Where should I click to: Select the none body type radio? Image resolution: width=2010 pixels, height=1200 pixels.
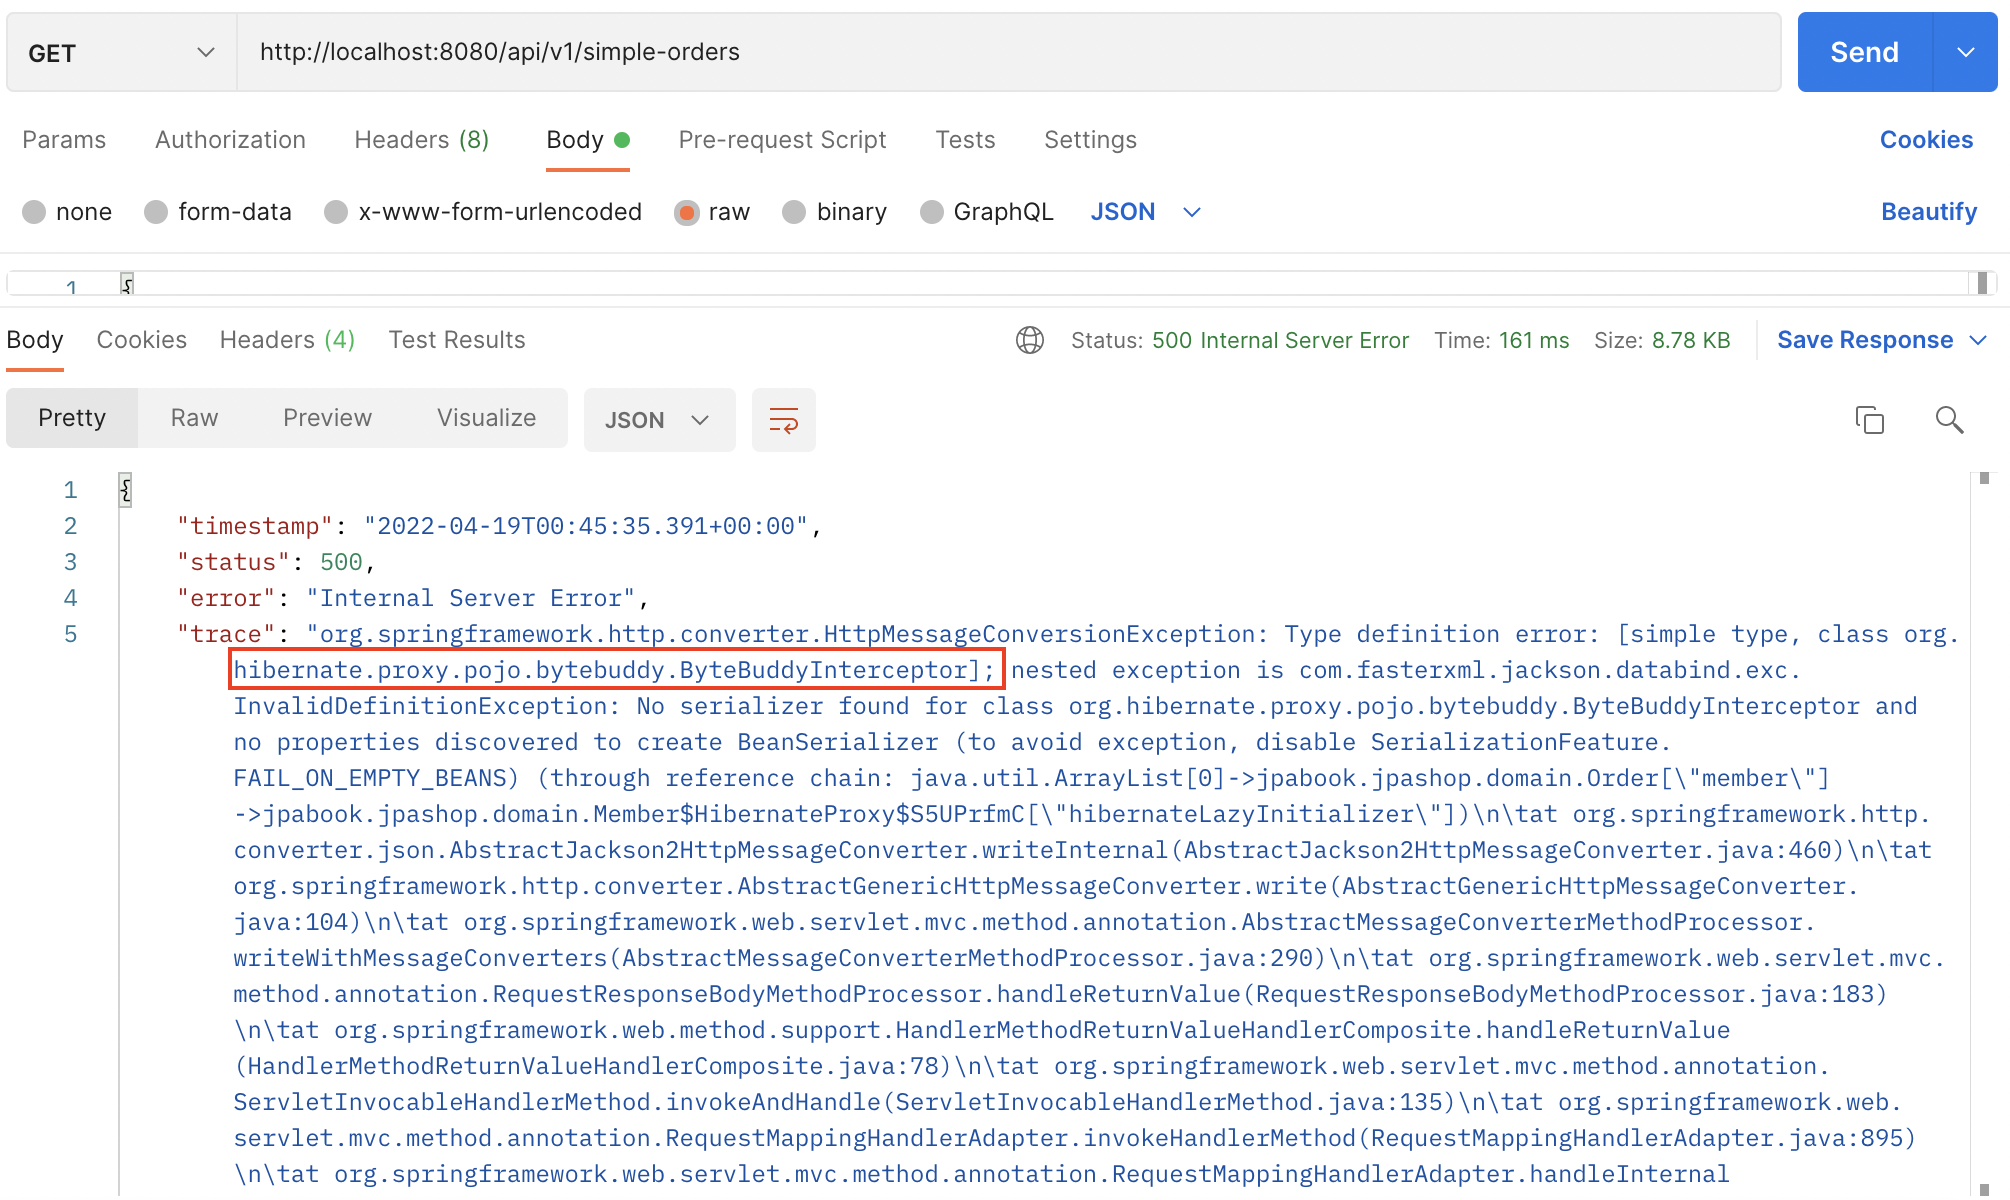(34, 212)
